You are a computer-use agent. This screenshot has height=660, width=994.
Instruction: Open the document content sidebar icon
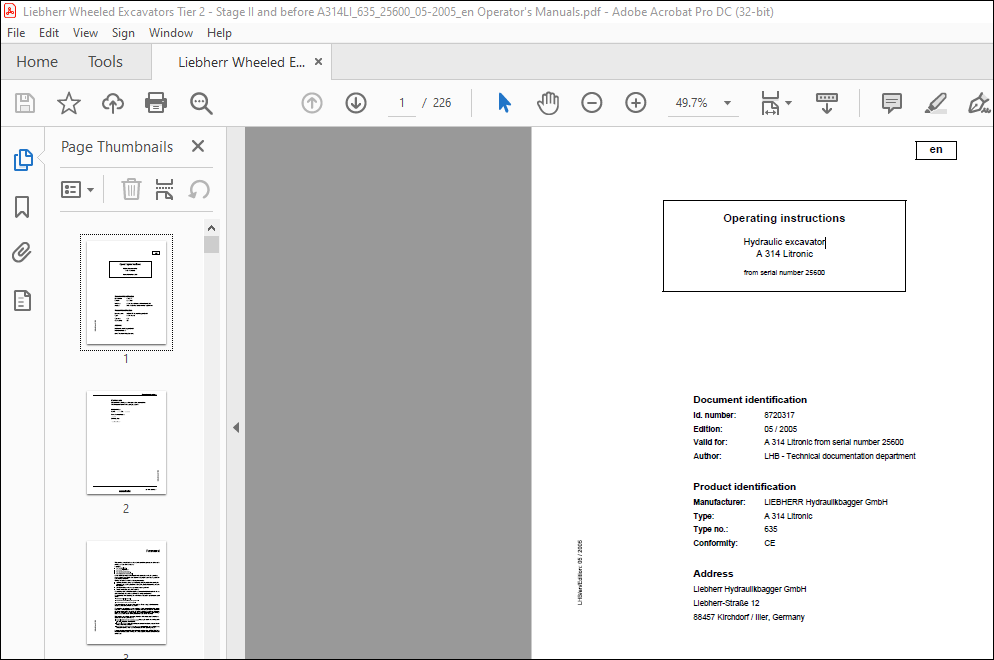22,301
